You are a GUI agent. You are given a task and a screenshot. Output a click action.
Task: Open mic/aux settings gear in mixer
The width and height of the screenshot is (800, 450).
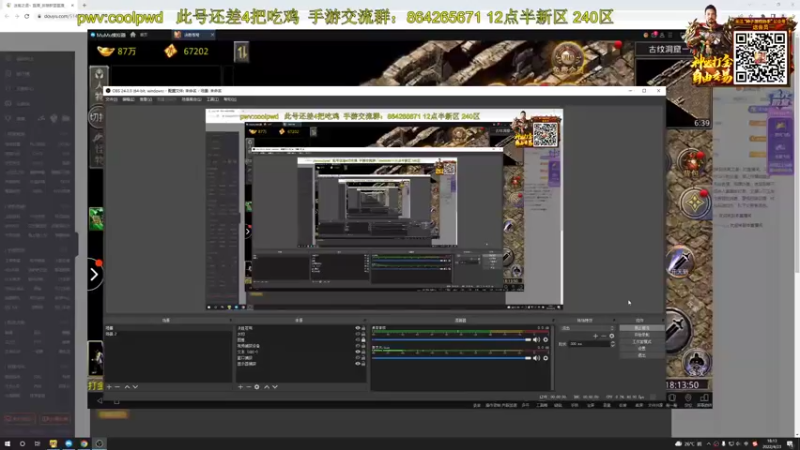545,358
